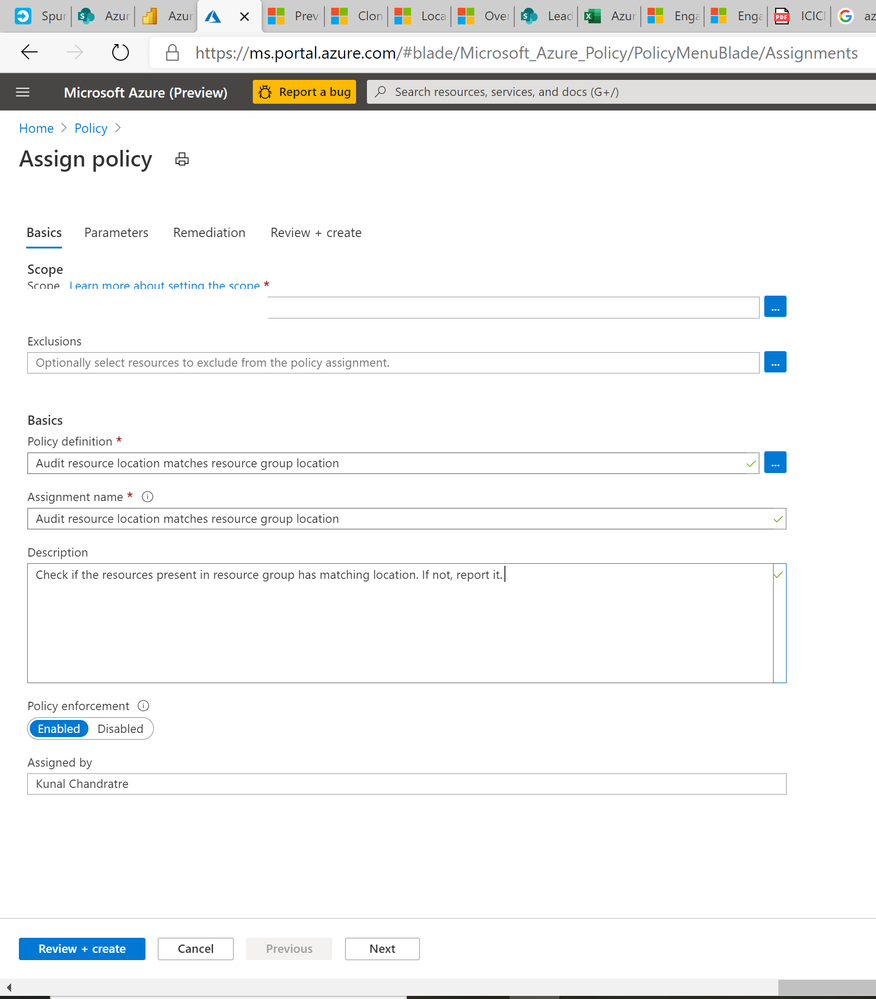Switch to the Over browser tab
The height and width of the screenshot is (999, 876).
tap(484, 16)
